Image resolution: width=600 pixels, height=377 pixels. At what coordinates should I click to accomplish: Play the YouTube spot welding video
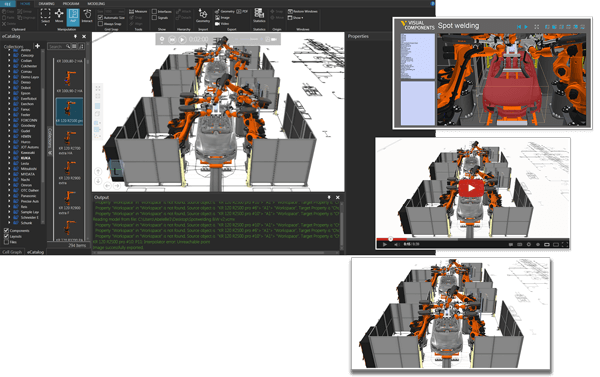(471, 188)
